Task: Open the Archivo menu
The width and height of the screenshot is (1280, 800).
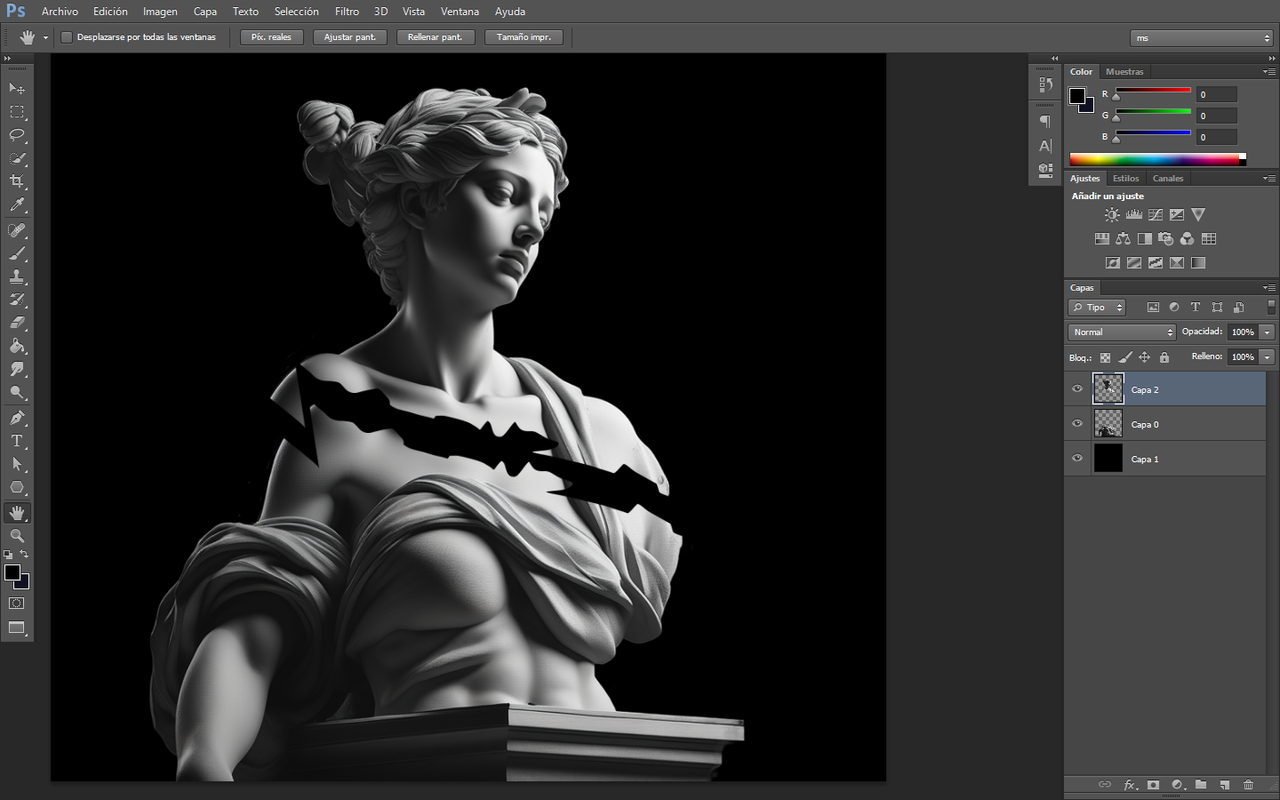Action: 59,12
